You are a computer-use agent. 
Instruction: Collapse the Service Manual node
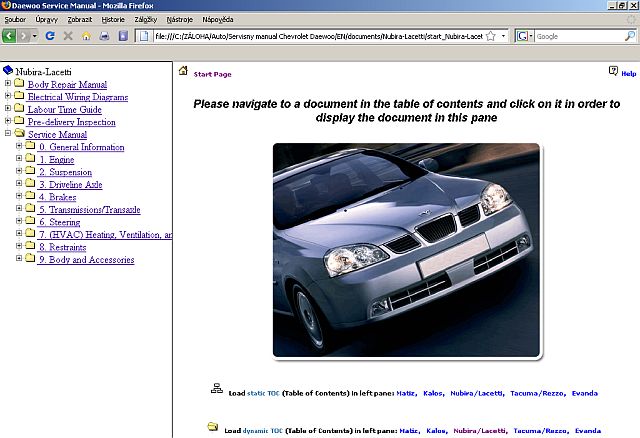point(8,133)
